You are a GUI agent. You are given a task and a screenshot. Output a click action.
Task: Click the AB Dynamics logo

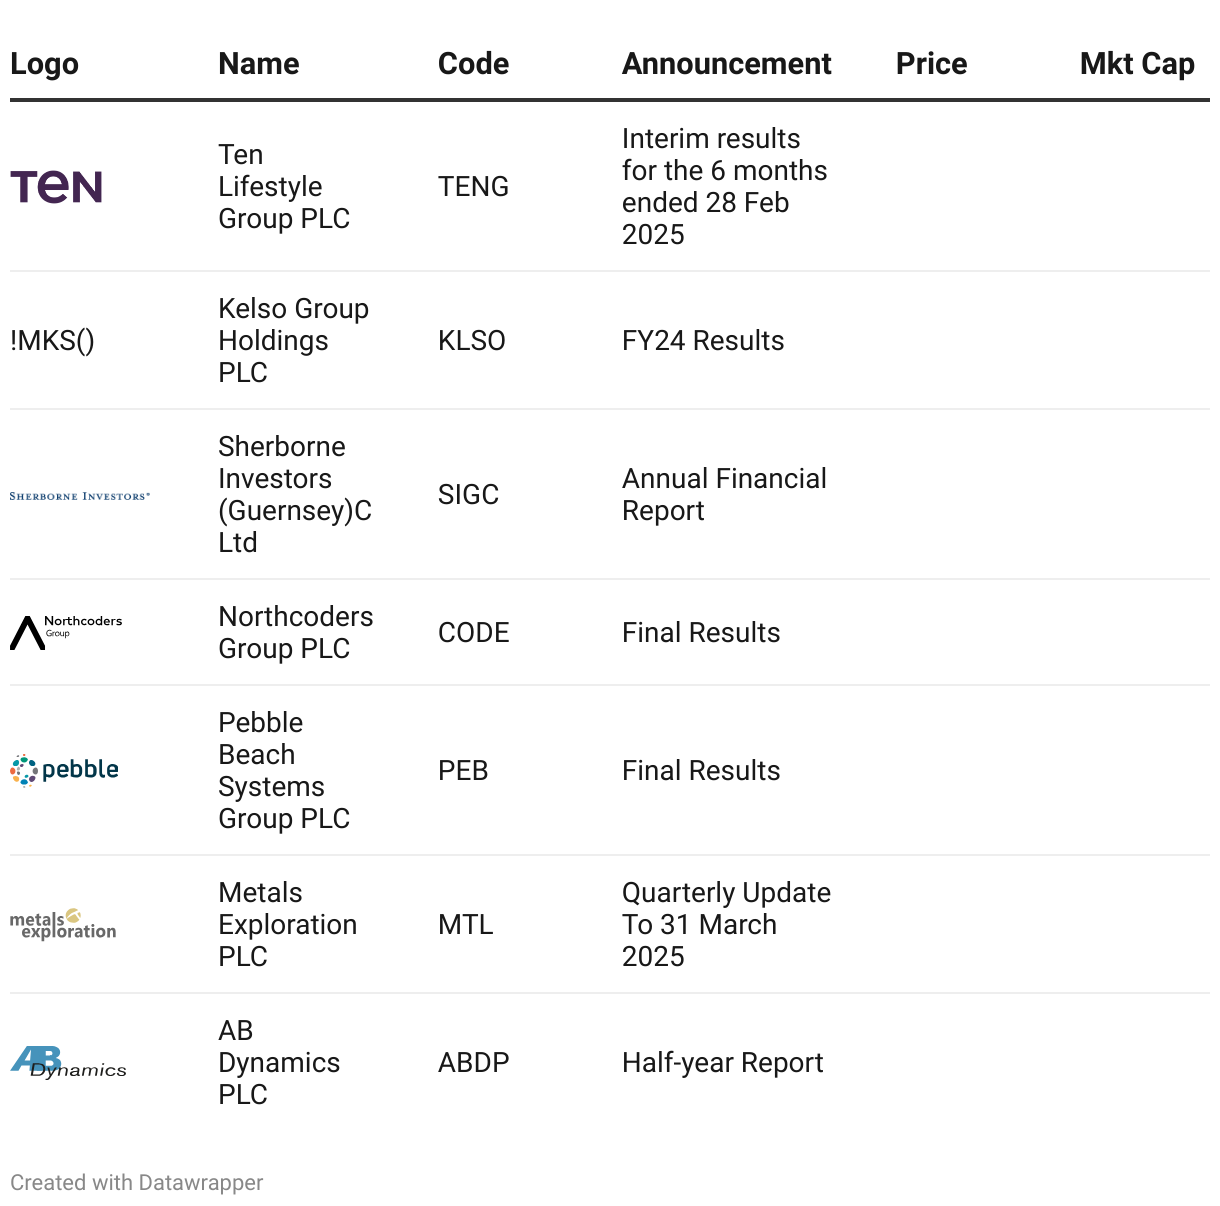pyautogui.click(x=68, y=1062)
